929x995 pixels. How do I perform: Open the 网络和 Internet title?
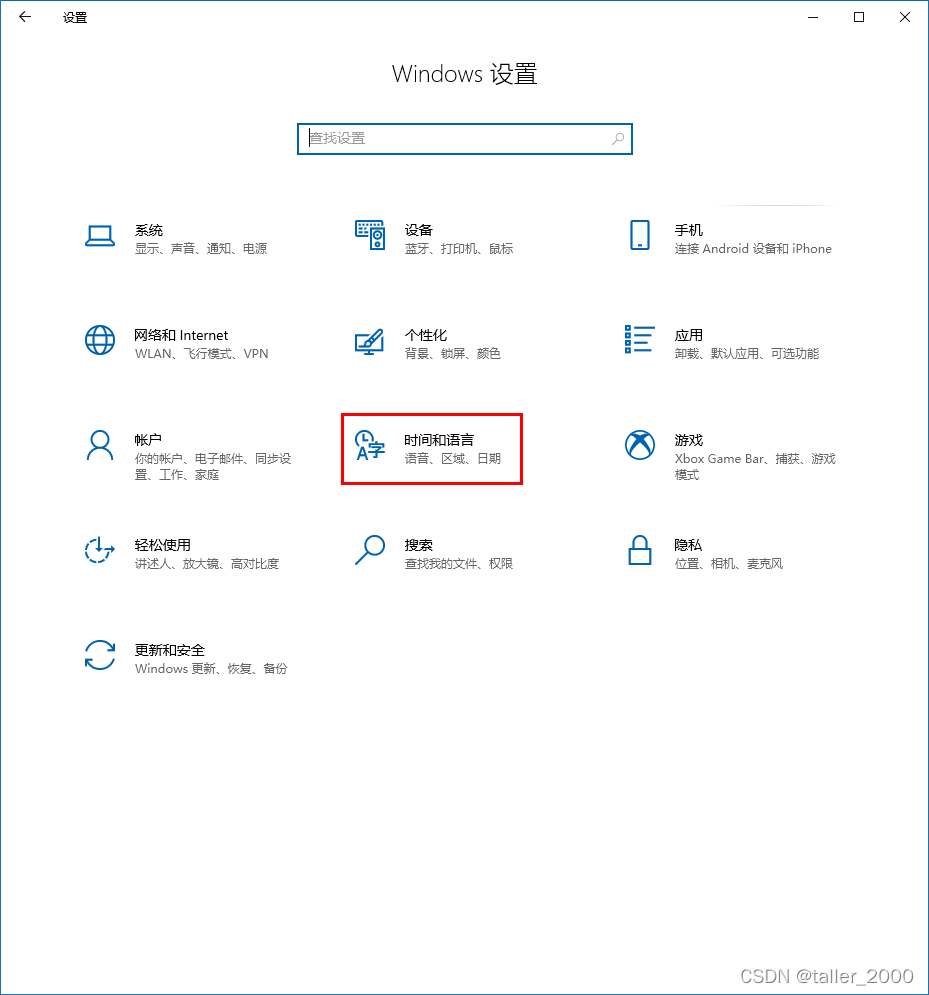[181, 335]
